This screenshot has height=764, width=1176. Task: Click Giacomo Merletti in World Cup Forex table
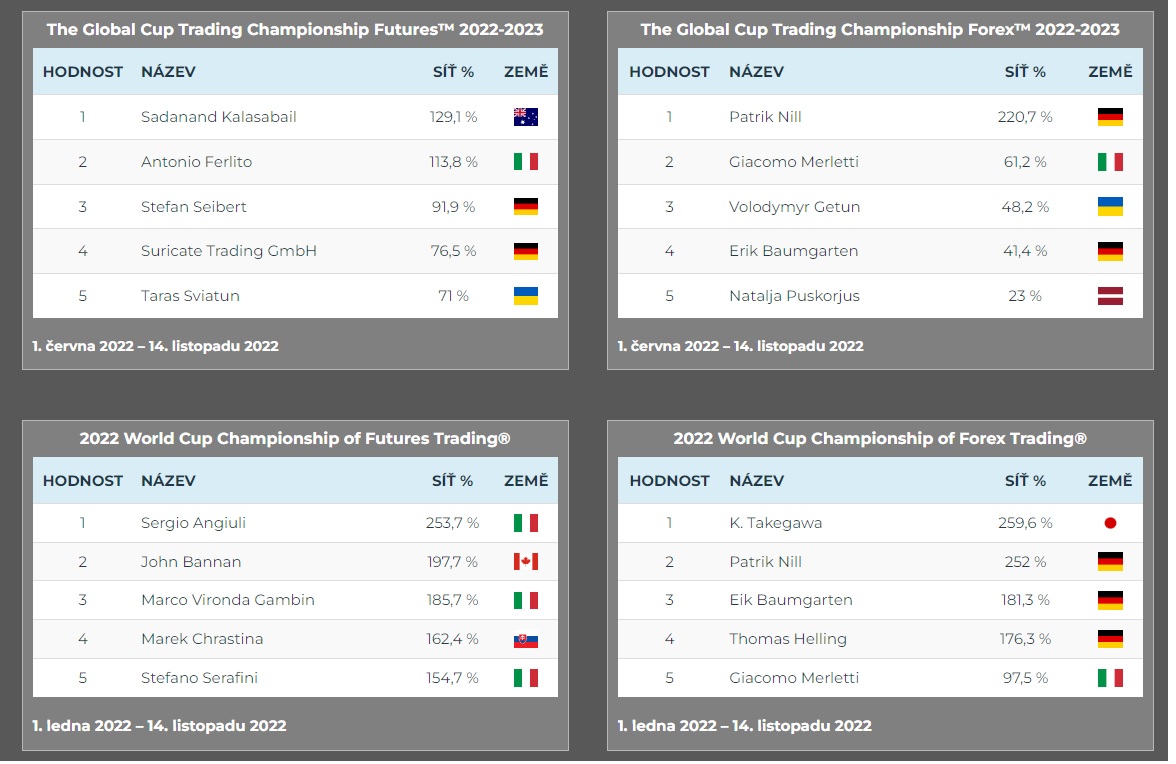(794, 678)
